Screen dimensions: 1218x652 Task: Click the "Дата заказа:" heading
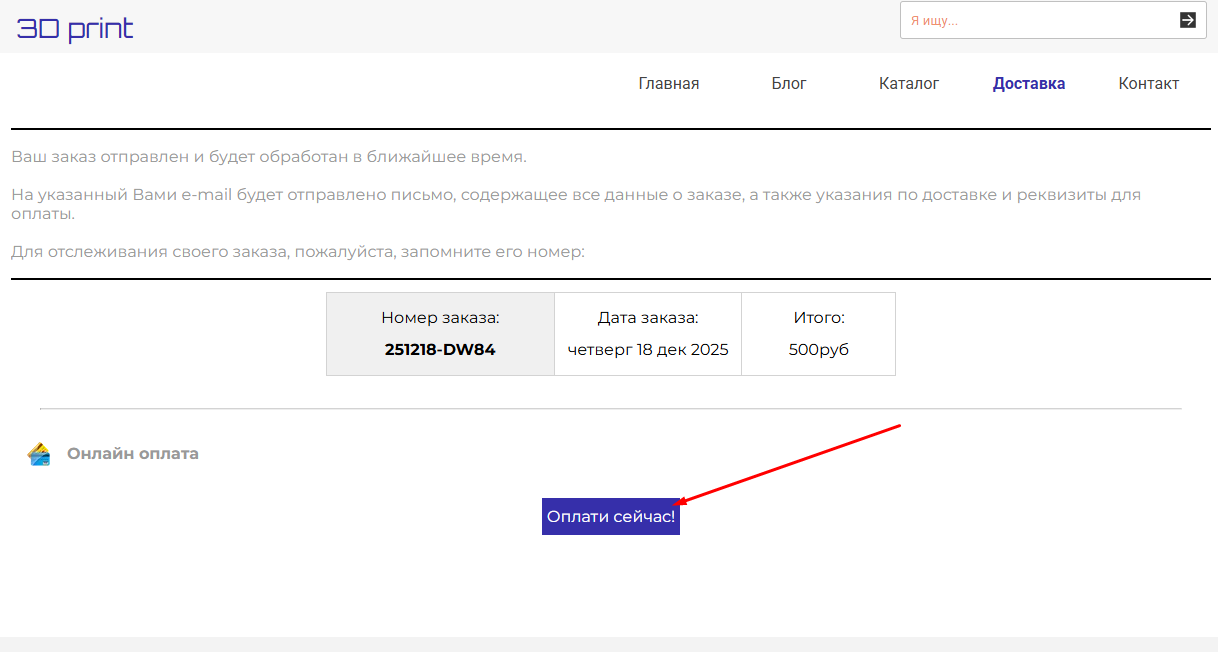(x=647, y=318)
